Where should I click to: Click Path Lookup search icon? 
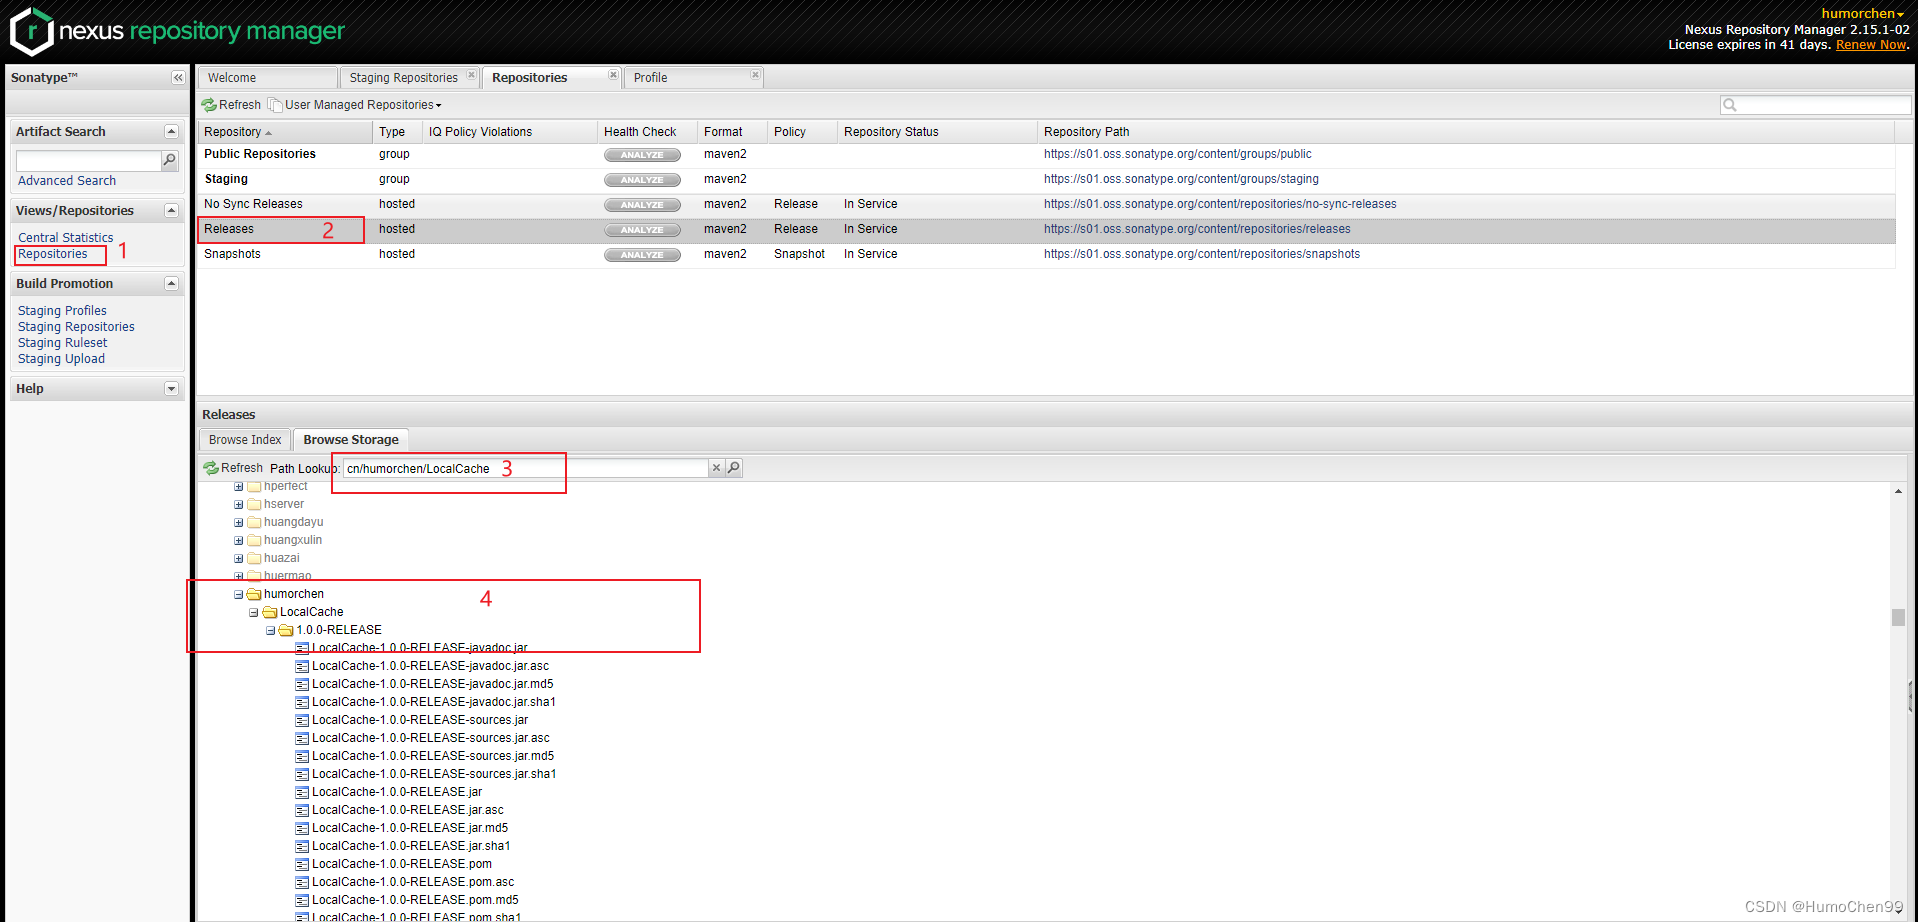click(734, 468)
